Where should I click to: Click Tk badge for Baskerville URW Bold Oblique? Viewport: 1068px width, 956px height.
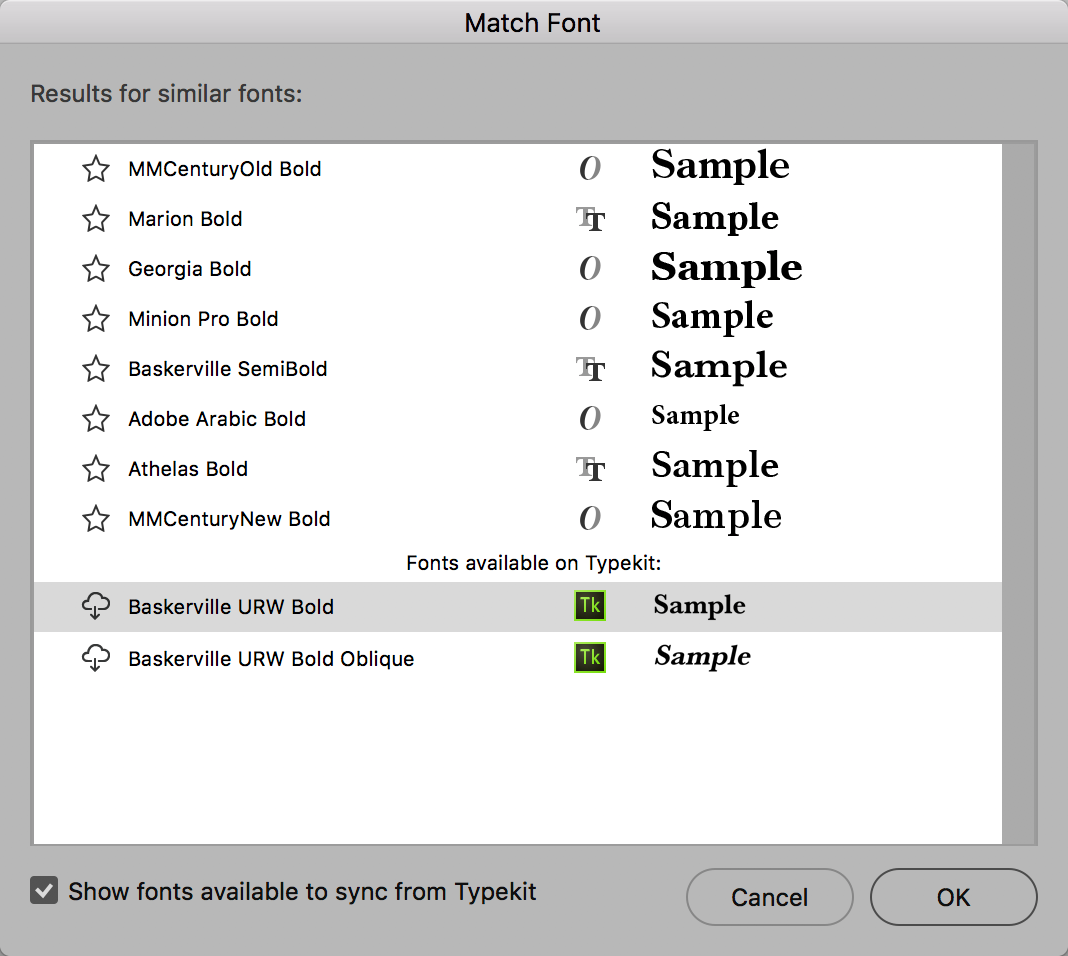click(x=590, y=658)
